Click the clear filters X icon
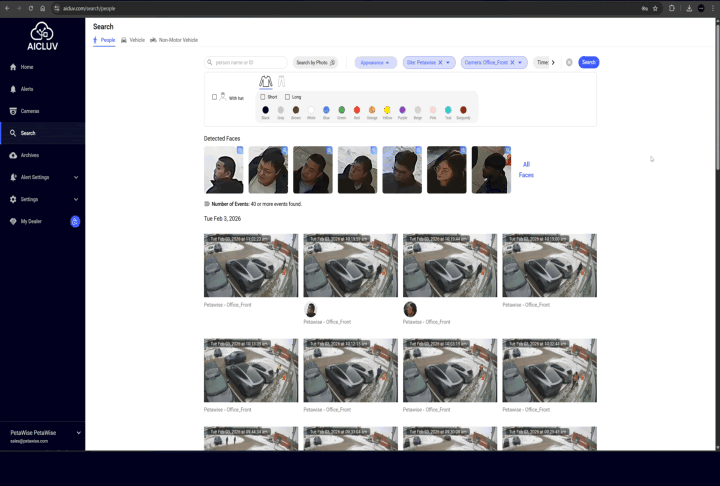Viewport: 720px width, 486px height. click(x=569, y=62)
